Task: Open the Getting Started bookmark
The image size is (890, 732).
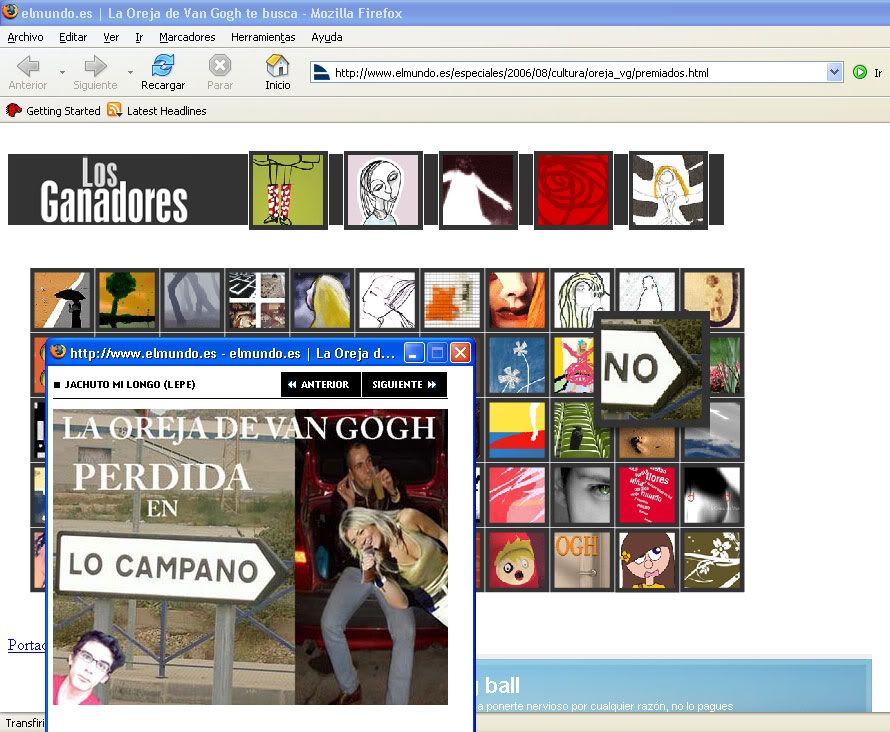Action: 53,111
